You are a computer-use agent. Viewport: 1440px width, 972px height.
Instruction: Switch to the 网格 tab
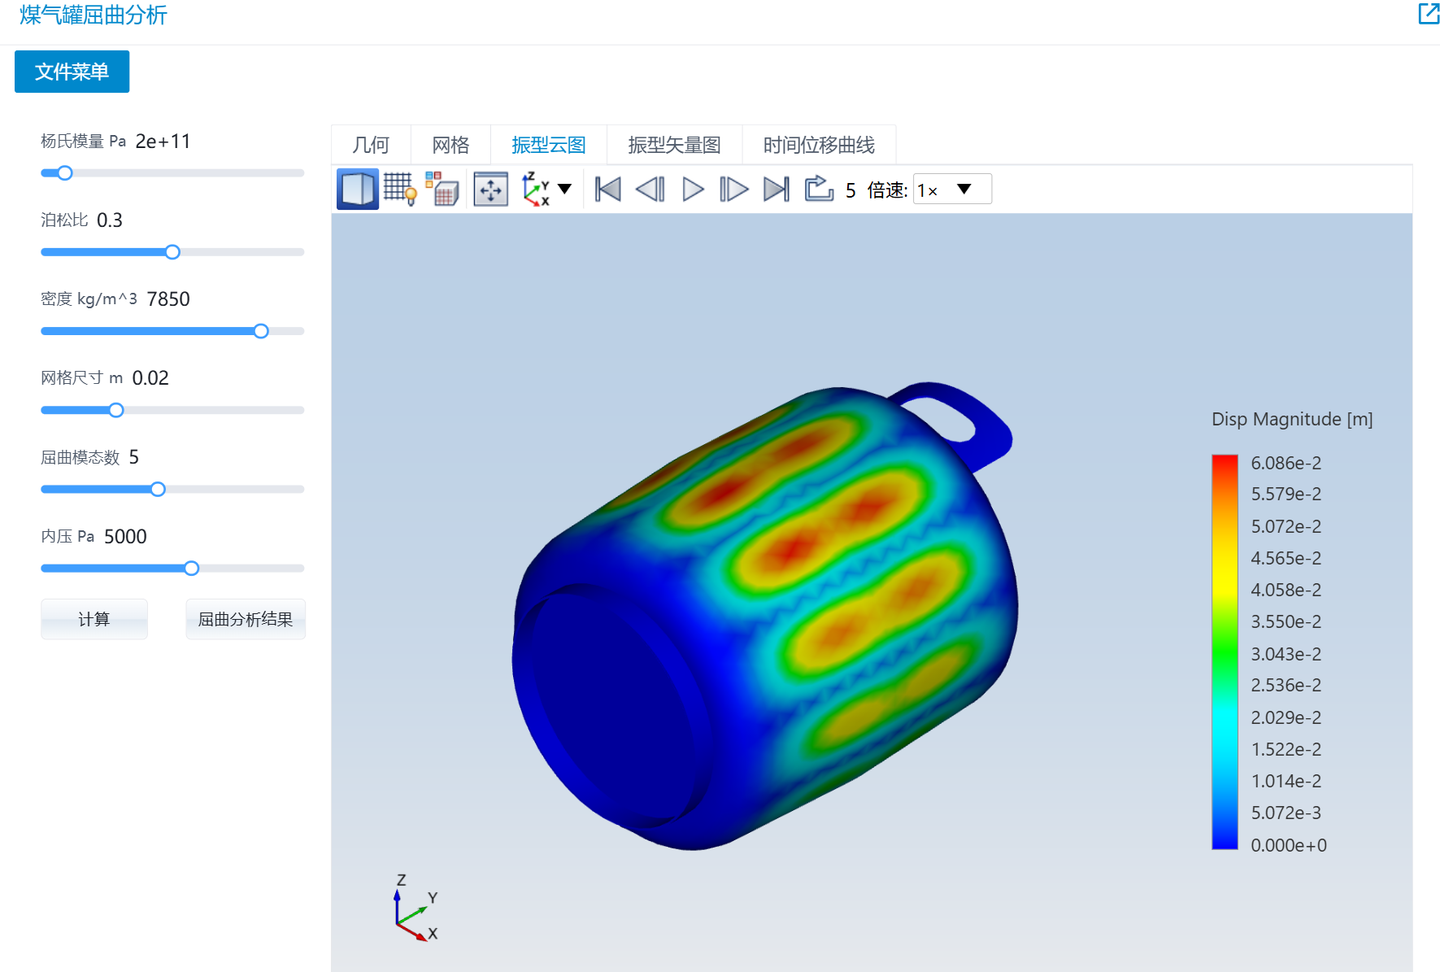pos(450,145)
